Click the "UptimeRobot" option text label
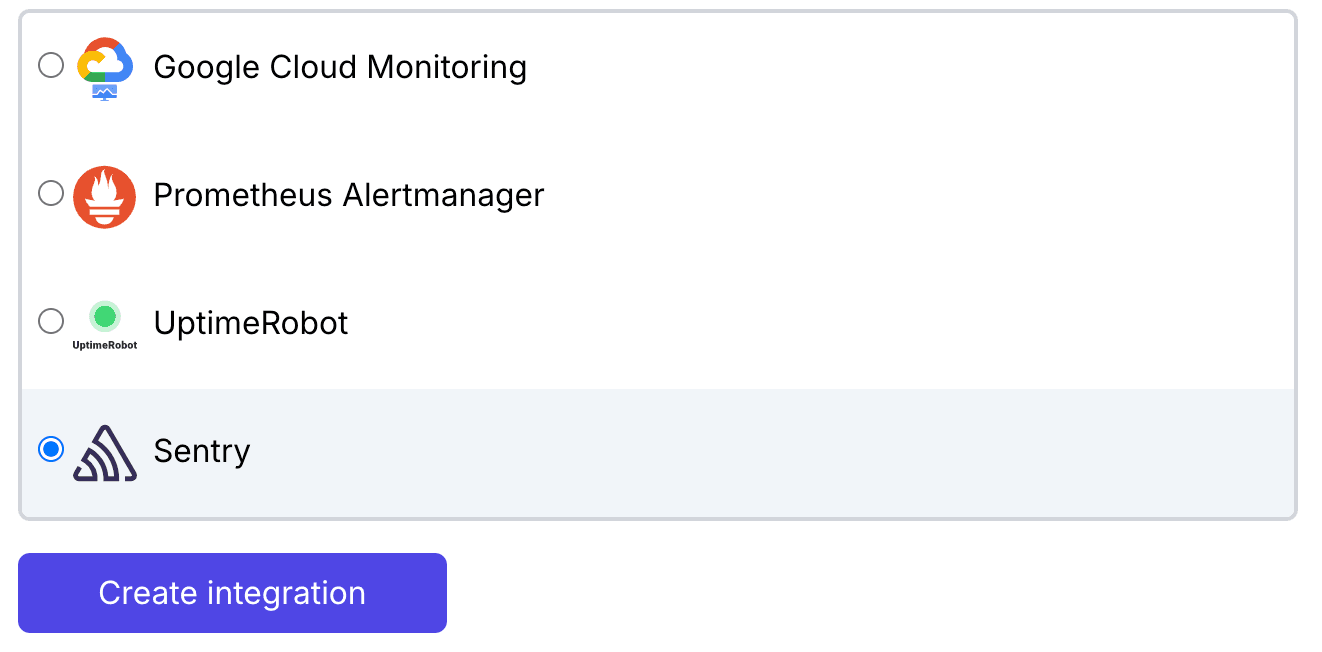The image size is (1322, 652). (251, 323)
